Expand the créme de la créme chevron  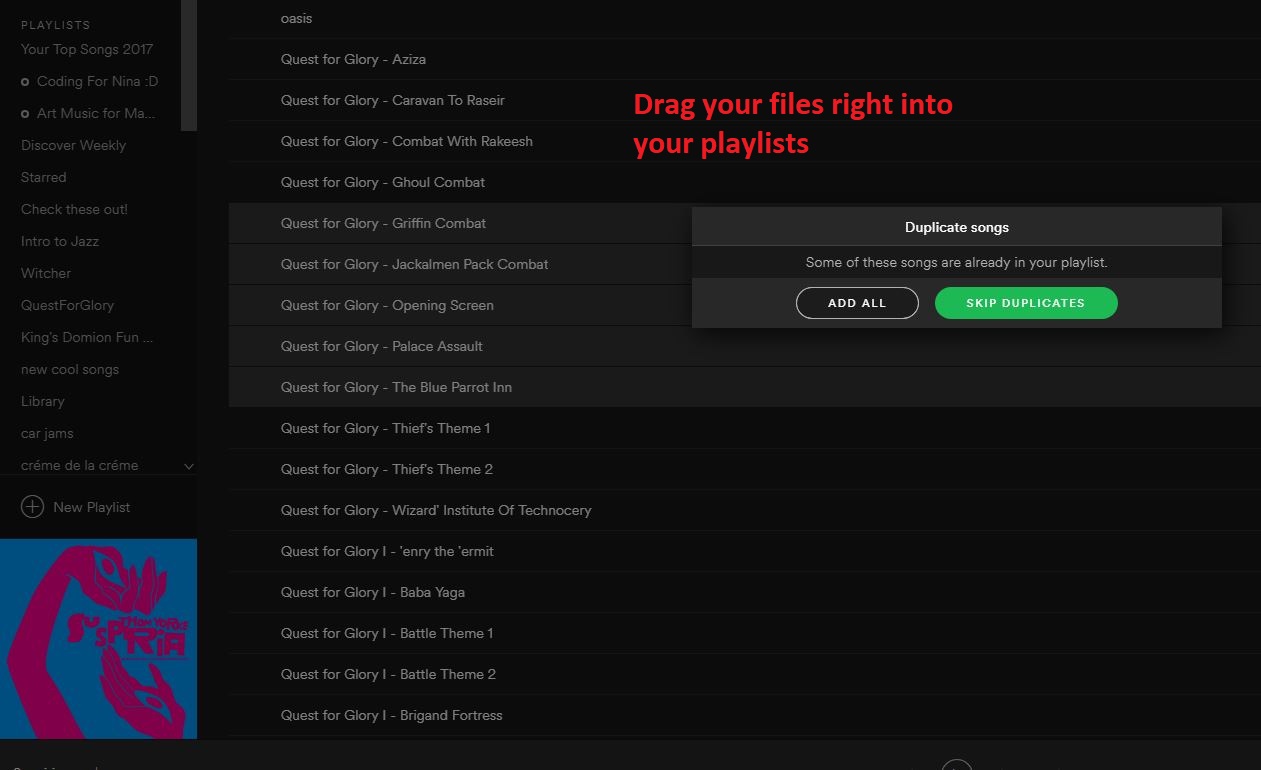[x=188, y=465]
